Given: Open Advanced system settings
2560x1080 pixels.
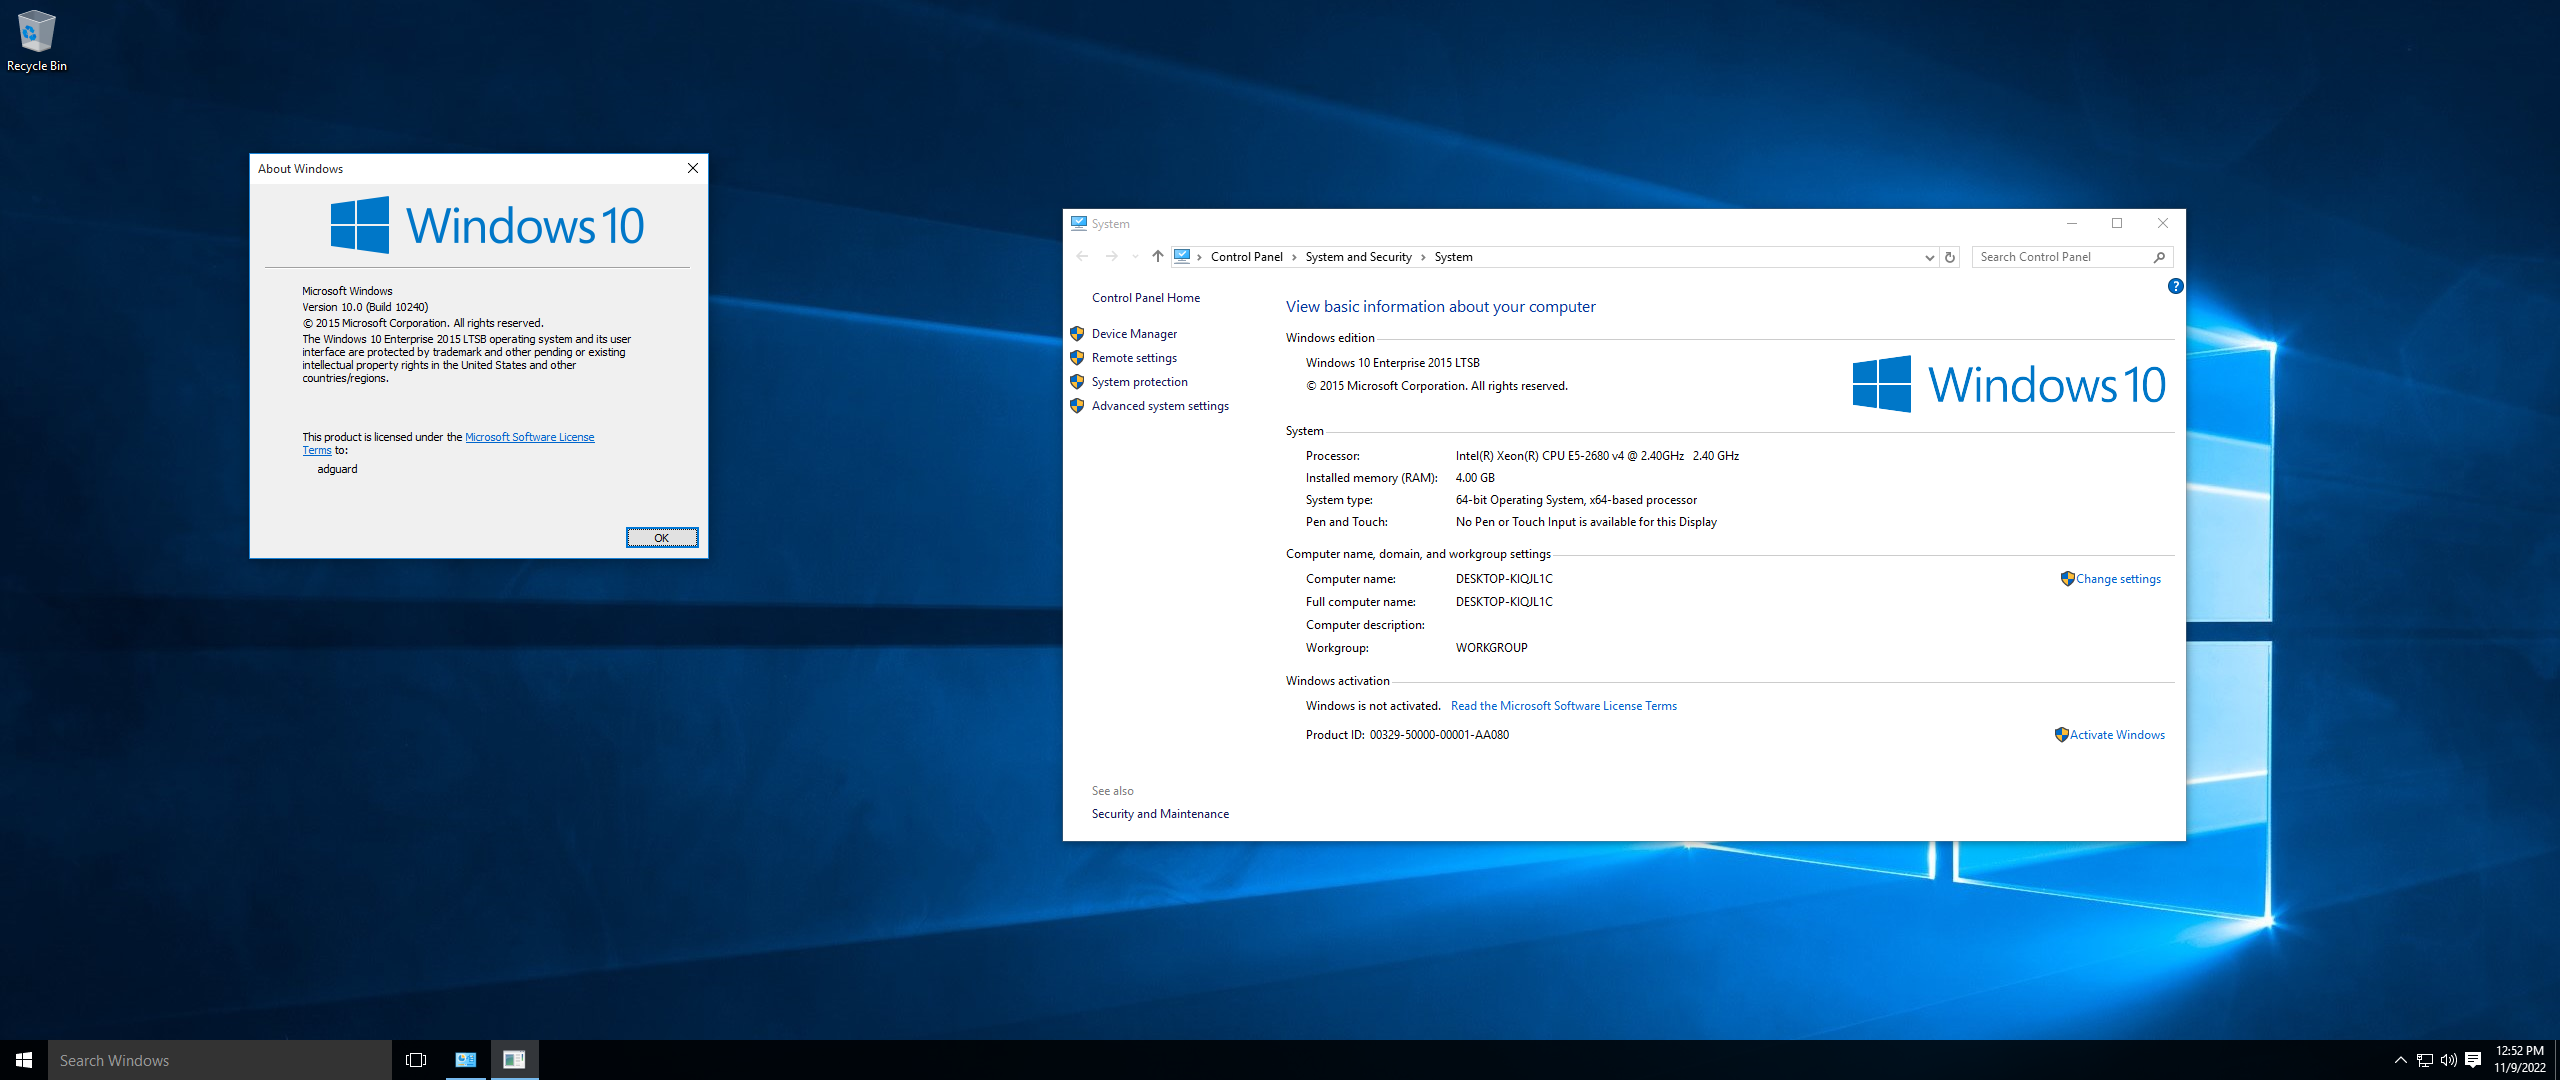Looking at the screenshot, I should [x=1160, y=406].
